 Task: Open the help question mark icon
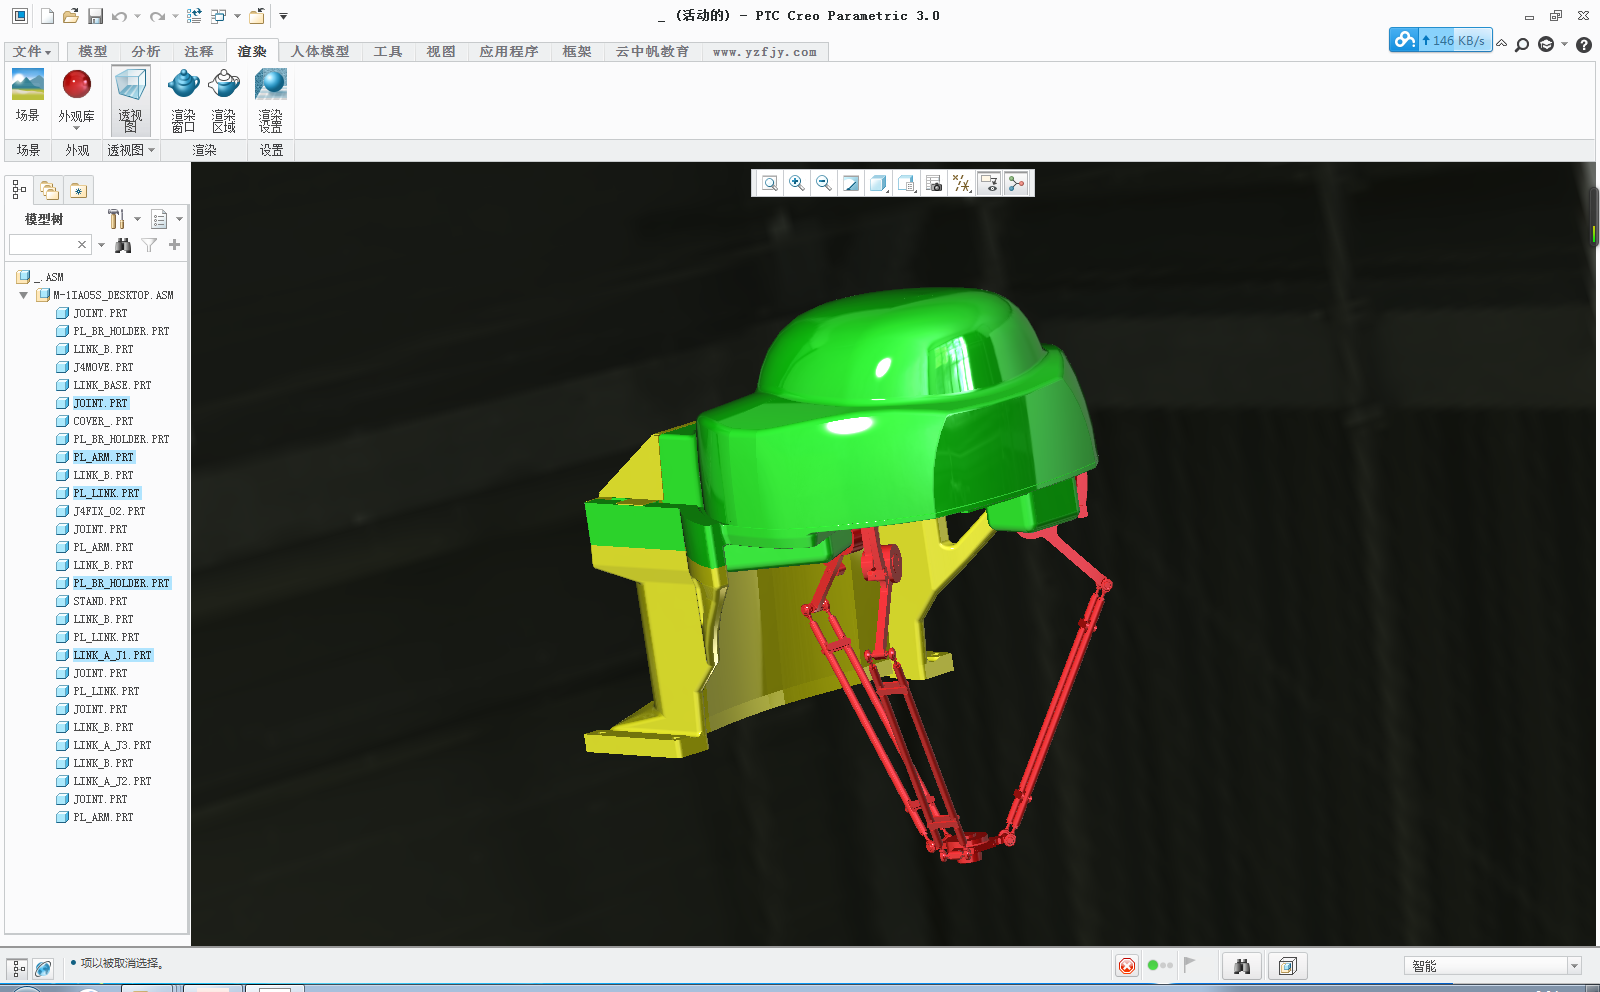click(1584, 45)
